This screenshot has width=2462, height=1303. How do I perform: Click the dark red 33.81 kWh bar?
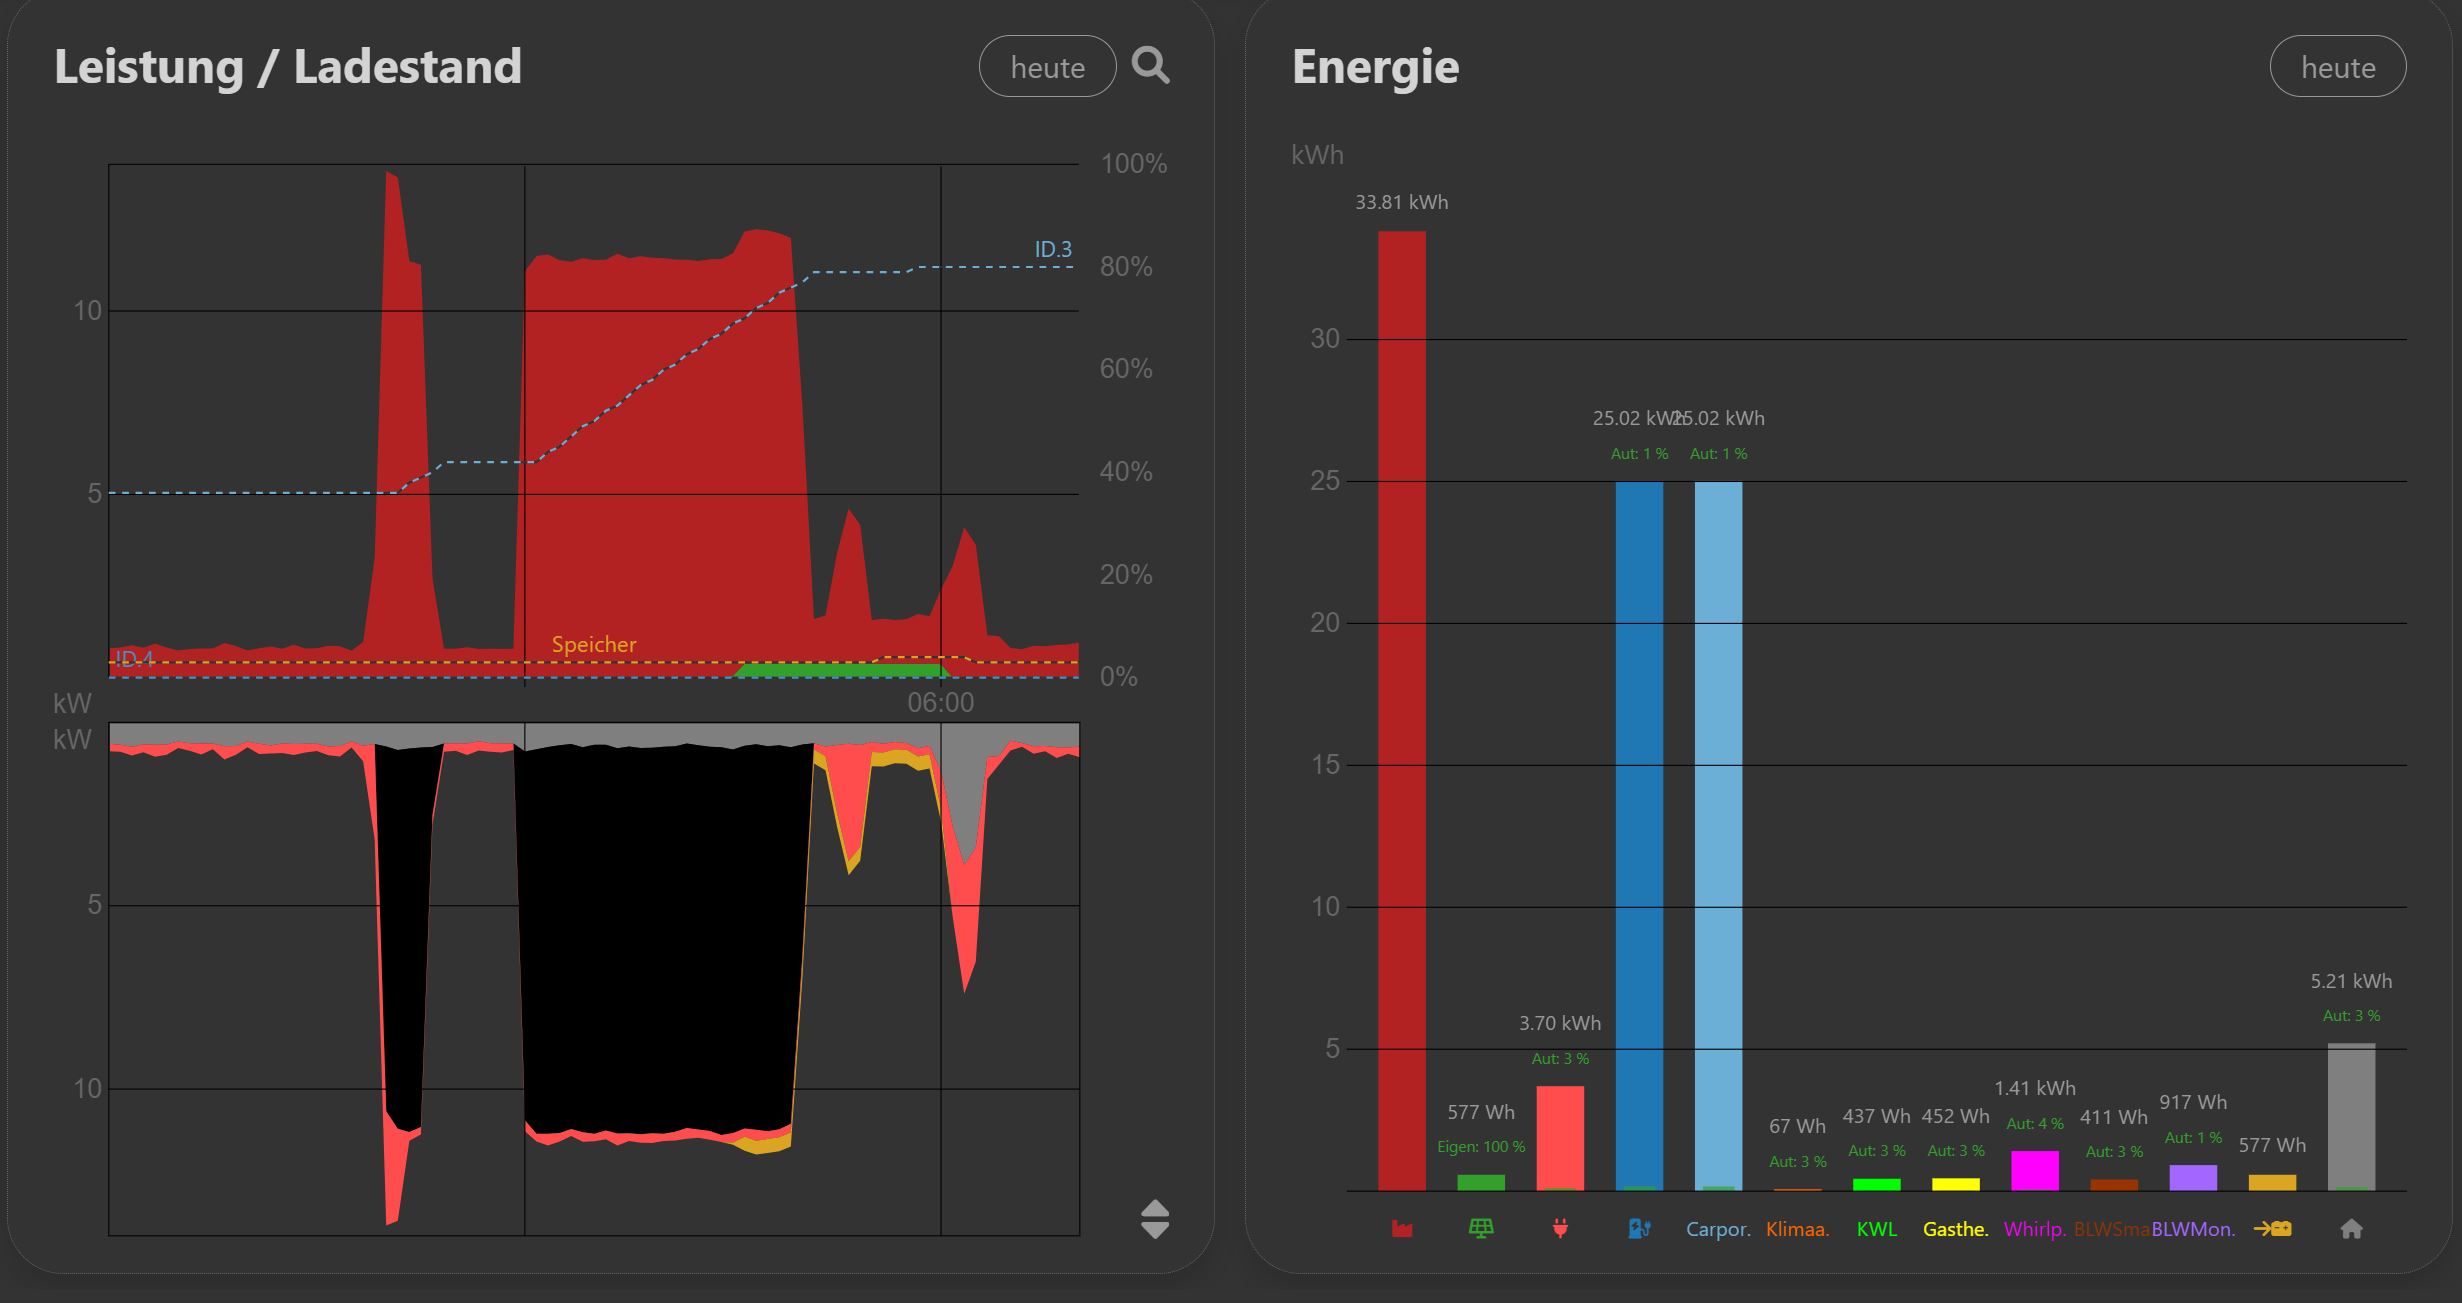click(x=1402, y=710)
